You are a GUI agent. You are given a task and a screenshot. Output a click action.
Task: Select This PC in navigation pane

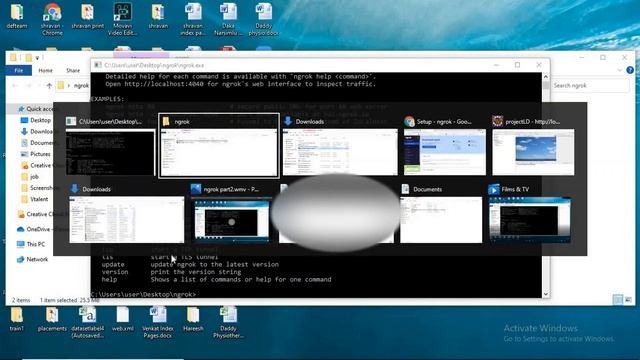(36, 244)
